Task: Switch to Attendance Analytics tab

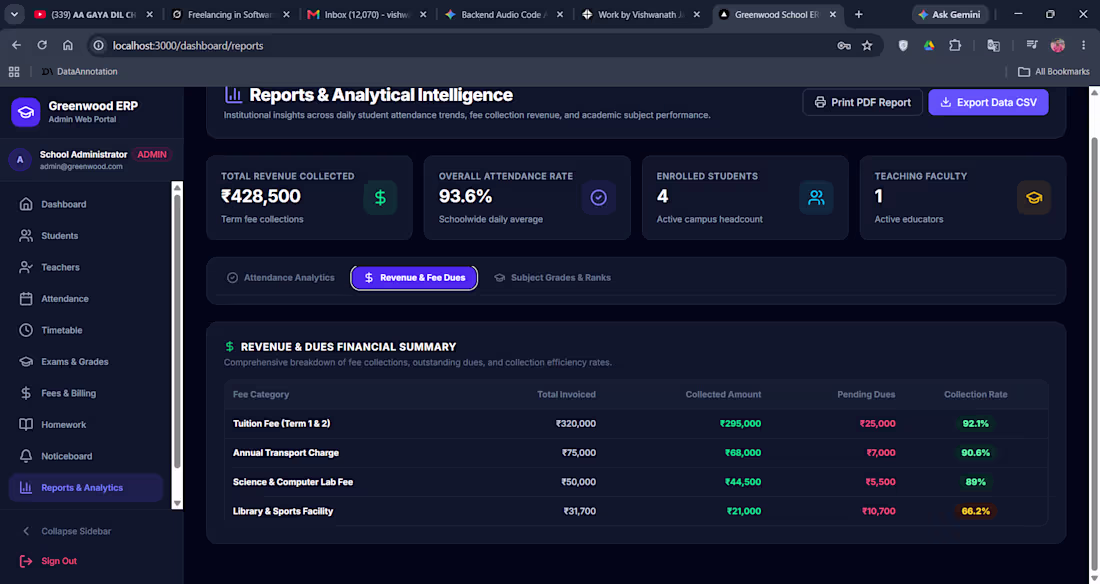Action: click(281, 278)
